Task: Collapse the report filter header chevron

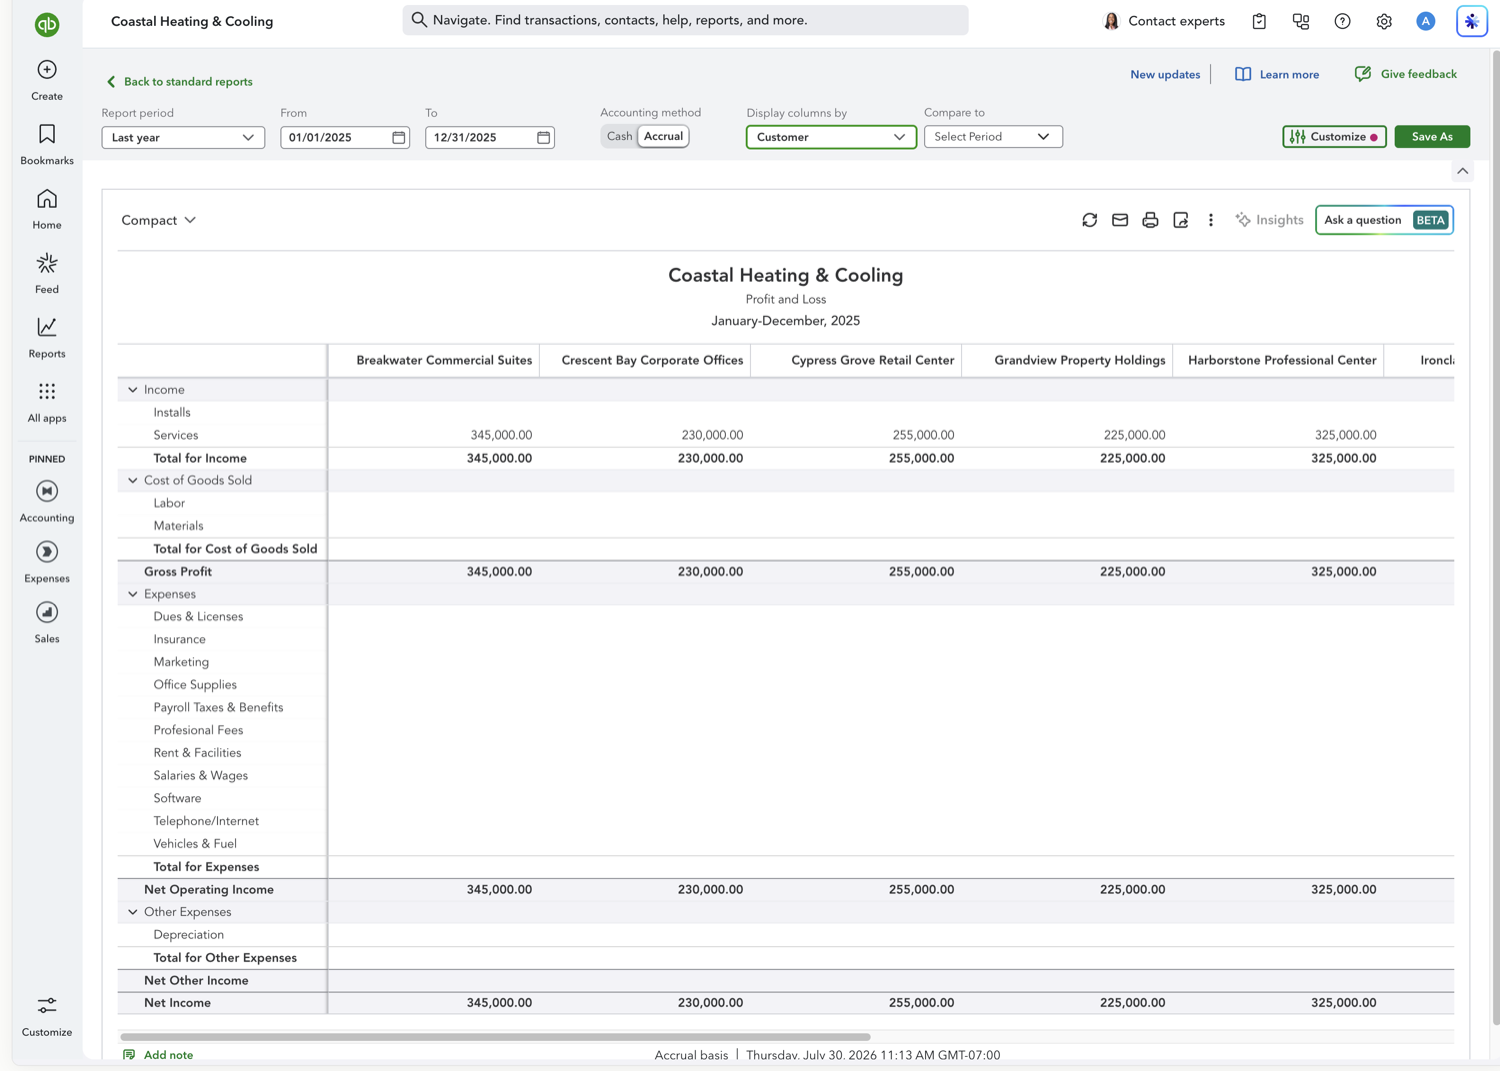Action: coord(1463,171)
